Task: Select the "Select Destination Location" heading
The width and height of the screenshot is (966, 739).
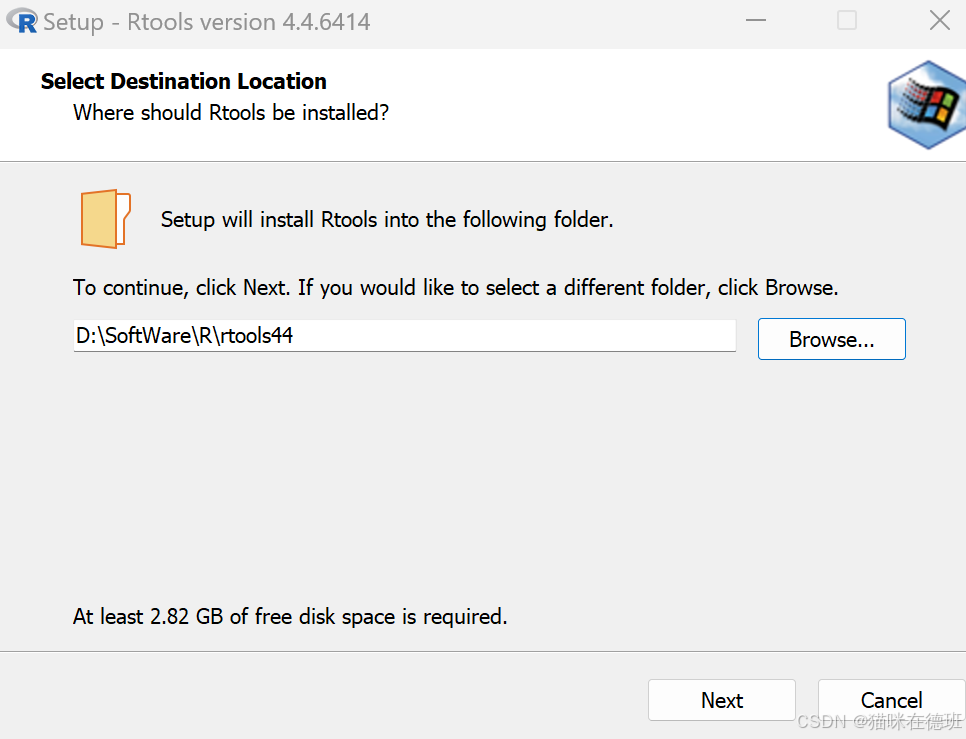Action: pyautogui.click(x=184, y=81)
